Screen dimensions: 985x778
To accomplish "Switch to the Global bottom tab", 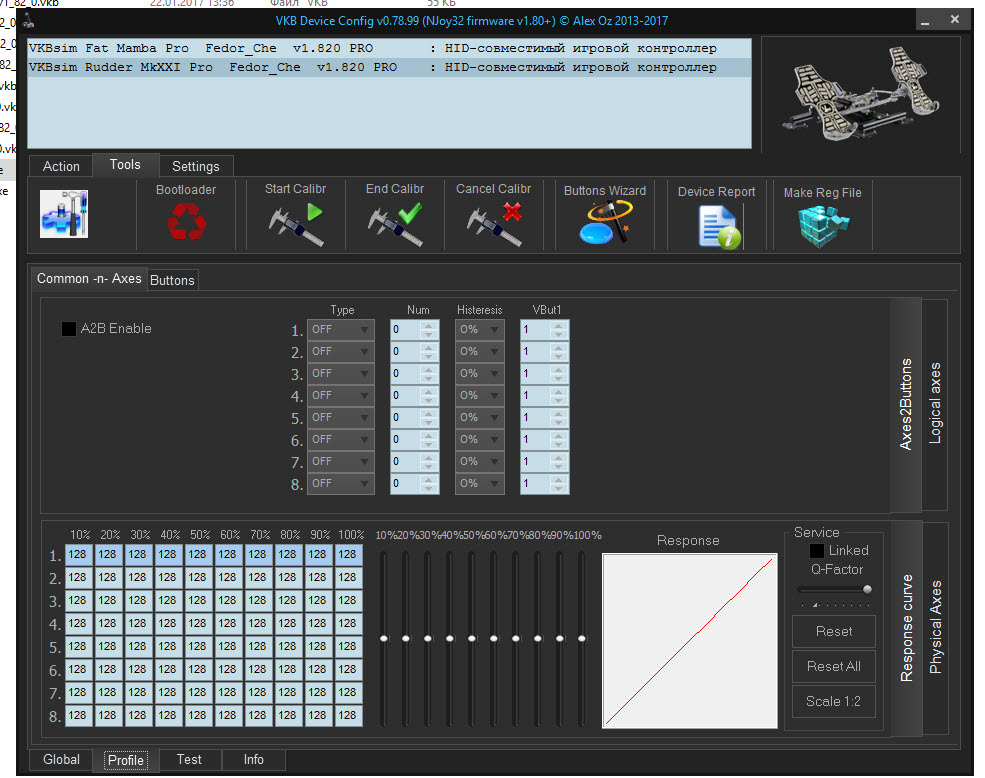I will point(61,759).
